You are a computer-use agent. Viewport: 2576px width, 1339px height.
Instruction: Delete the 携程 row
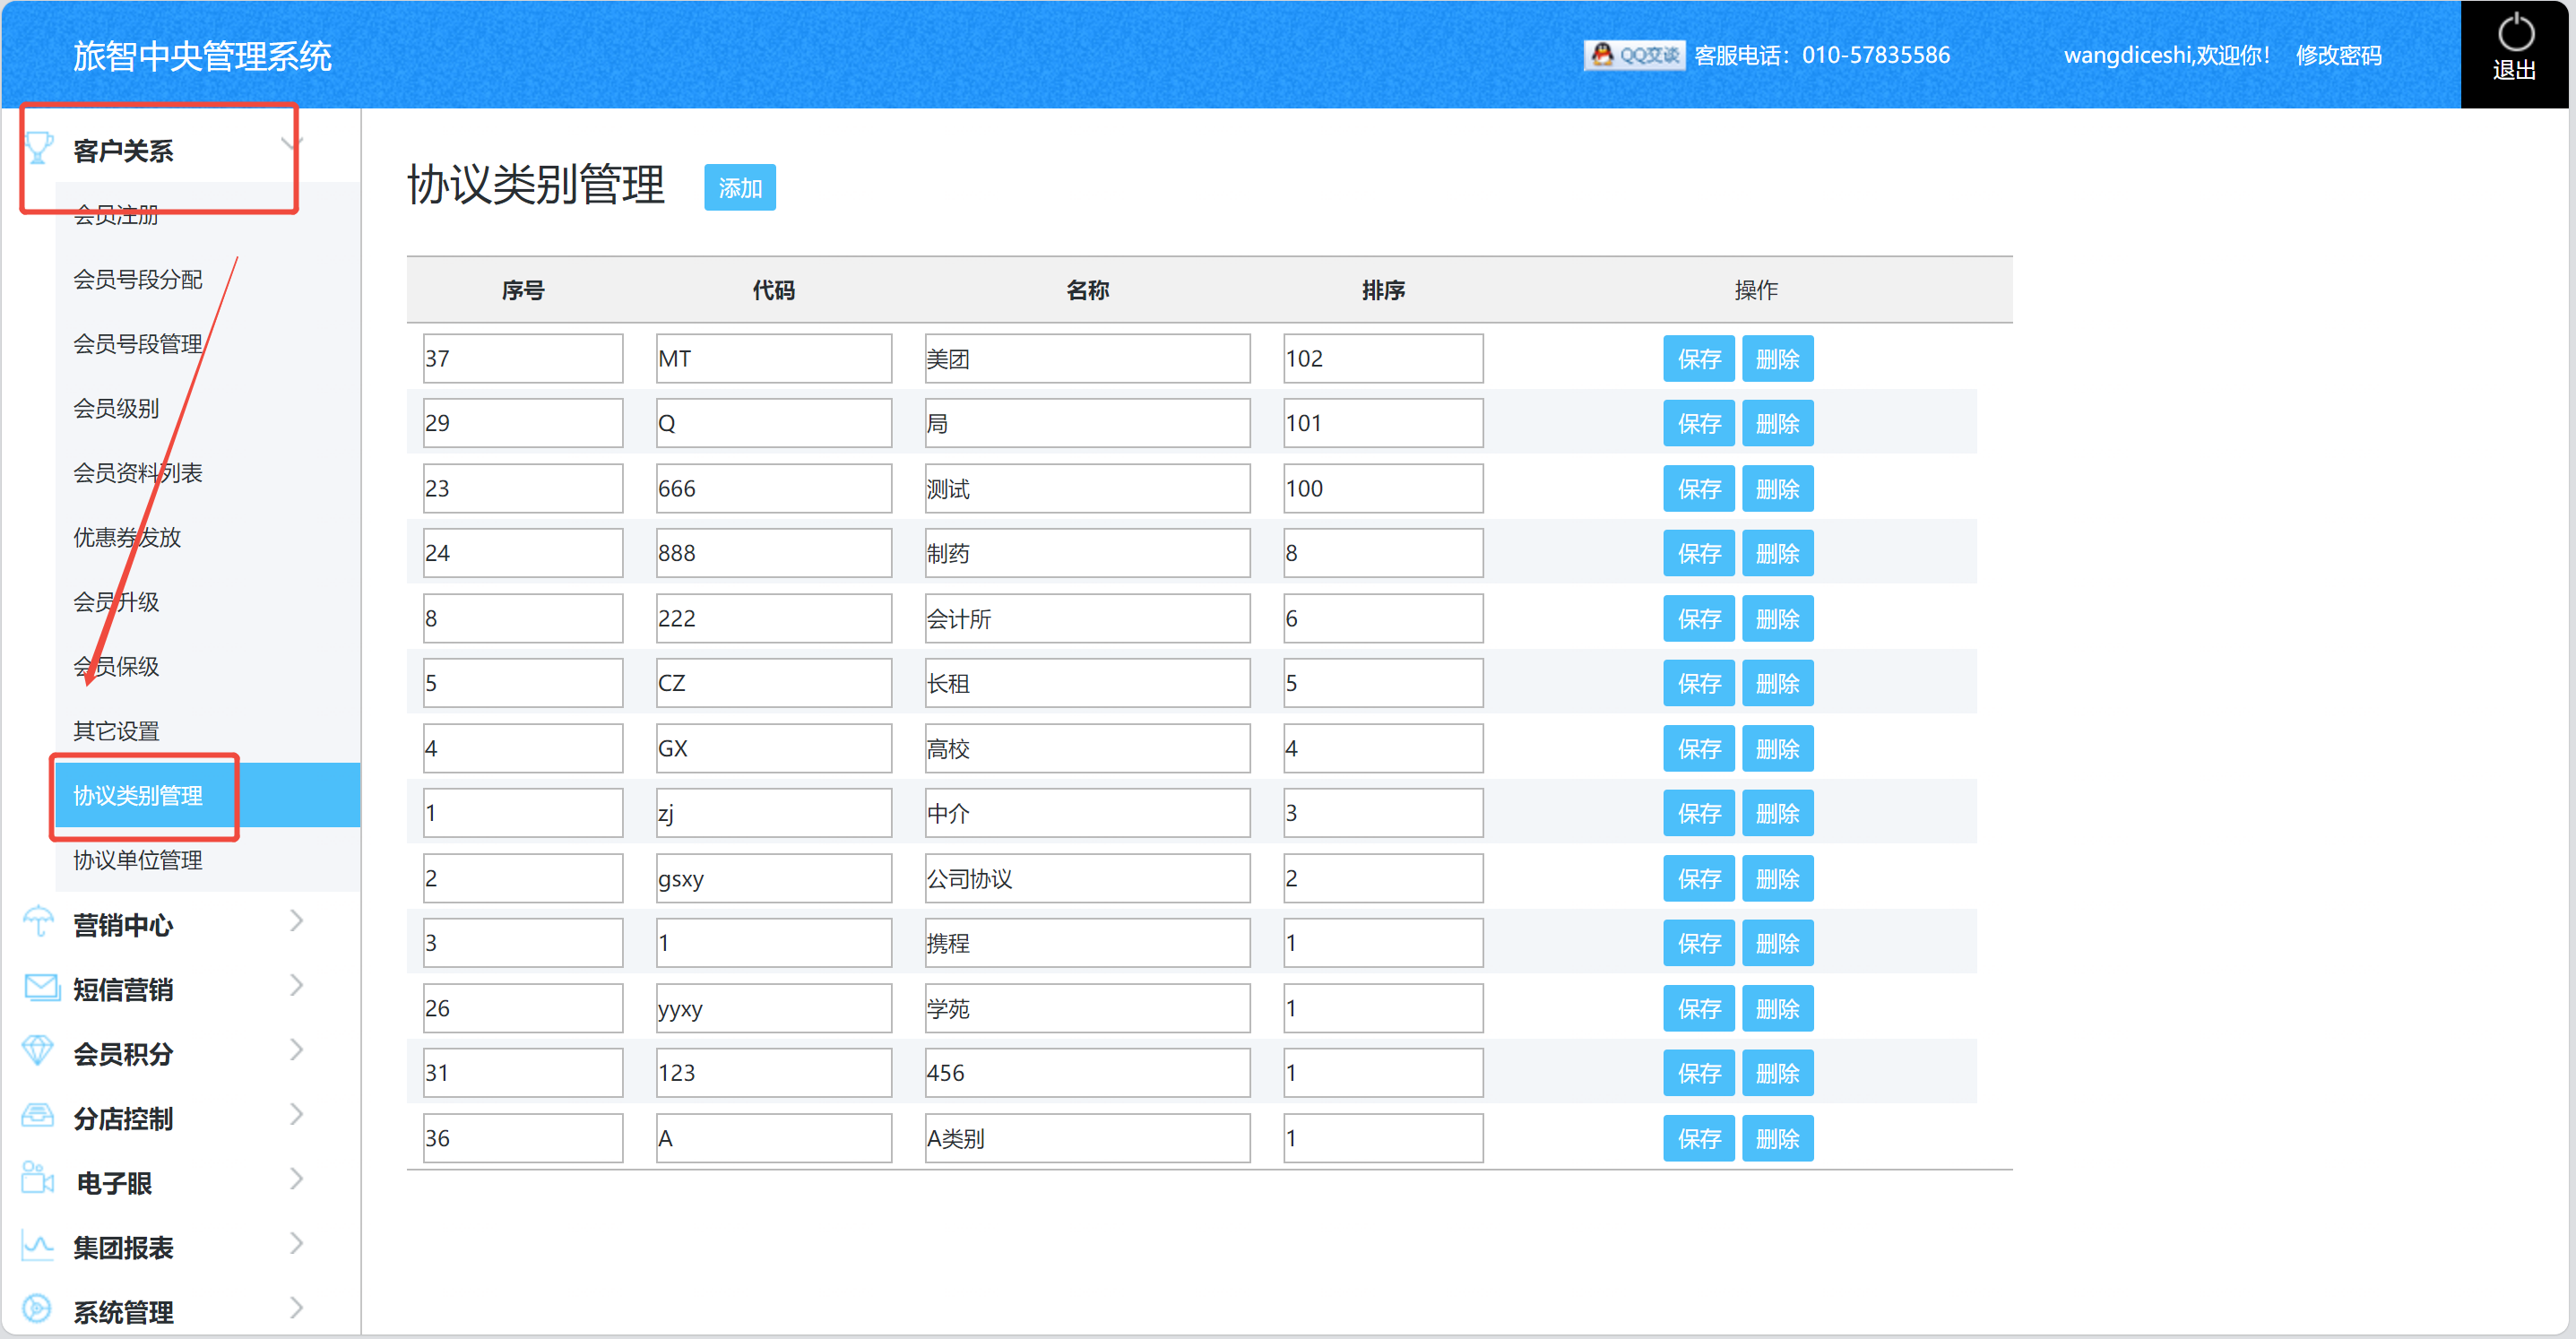pyautogui.click(x=1777, y=944)
